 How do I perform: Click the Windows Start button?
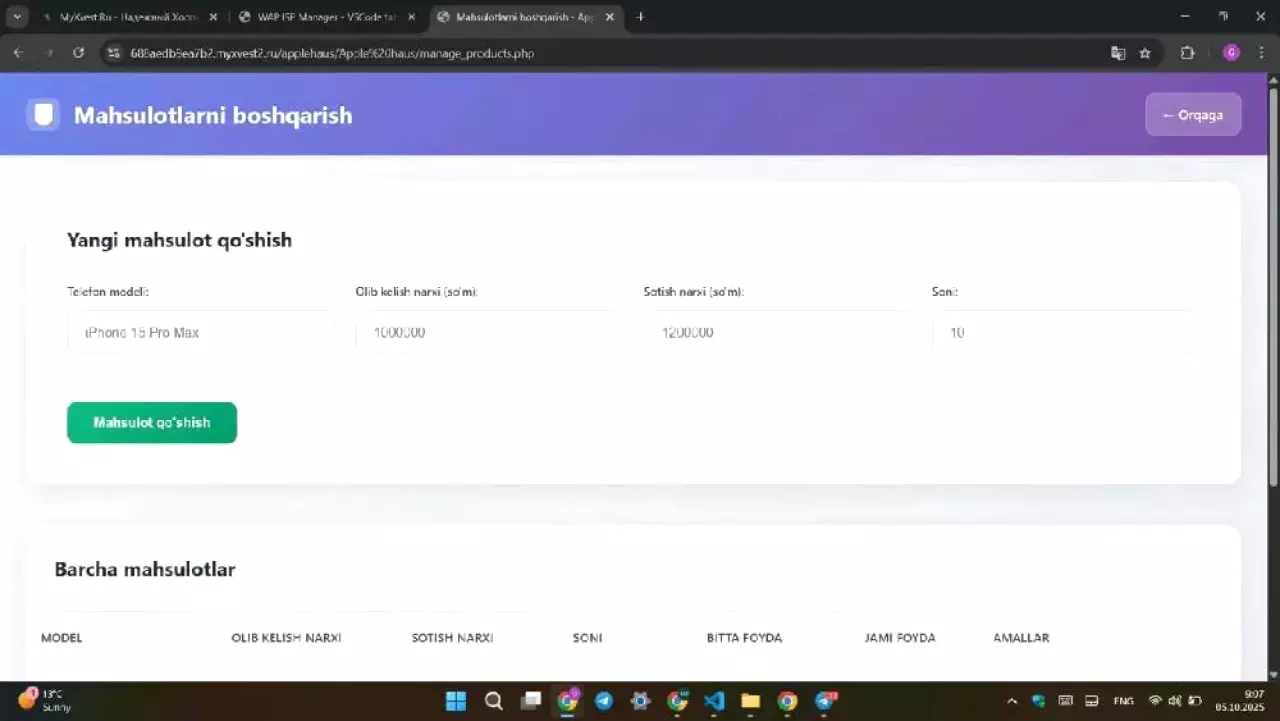[x=456, y=701]
